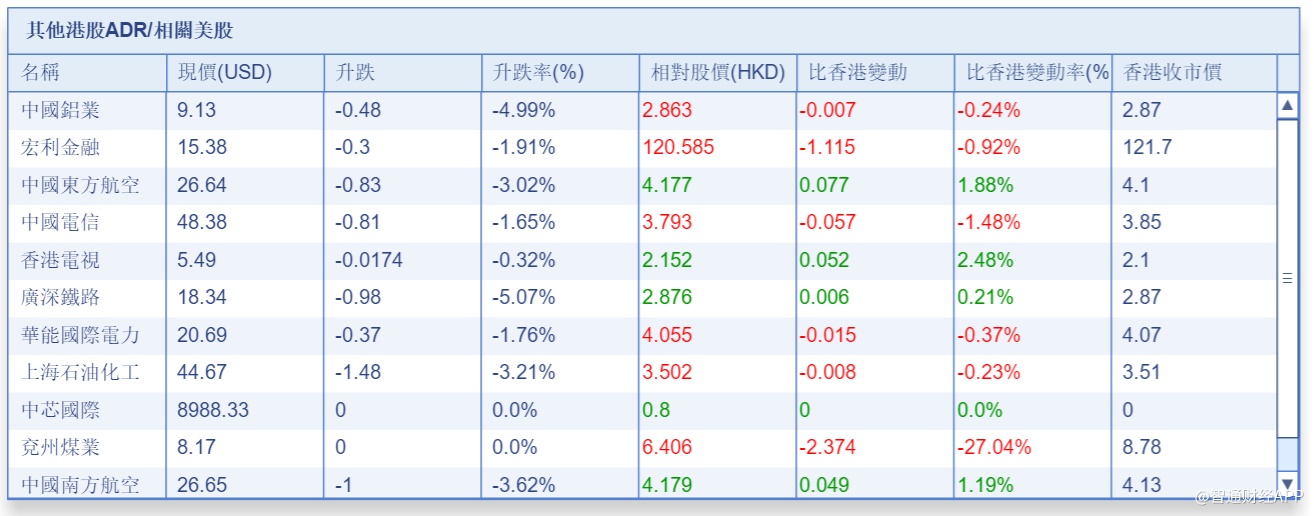1314x516 pixels.
Task: Select the 中國鋁業 row name
Action: click(61, 110)
